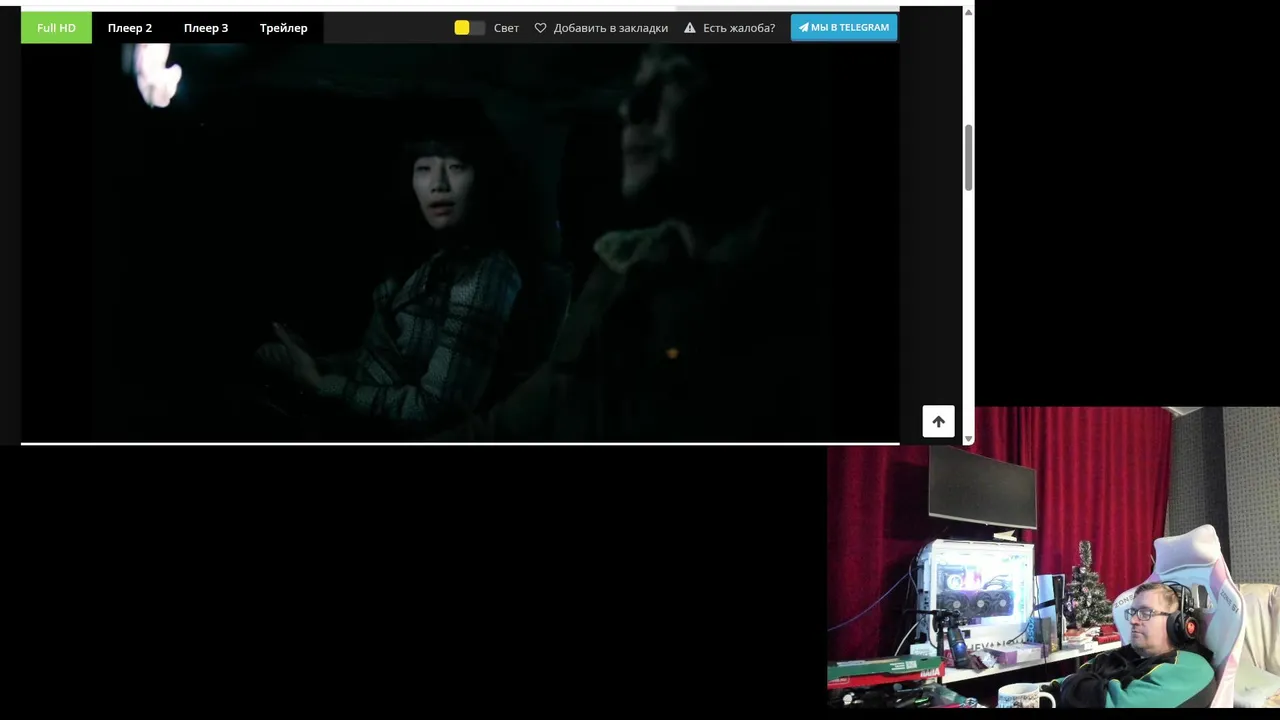Click the heart bookmark icon
This screenshot has height=720, width=1280.
[540, 28]
